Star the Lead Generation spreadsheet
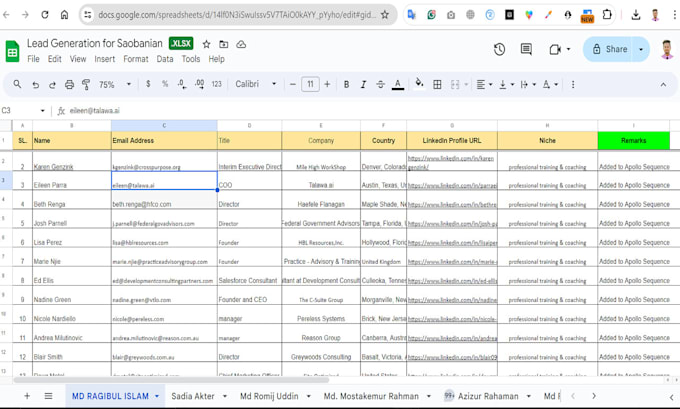680x409 pixels. tap(206, 44)
